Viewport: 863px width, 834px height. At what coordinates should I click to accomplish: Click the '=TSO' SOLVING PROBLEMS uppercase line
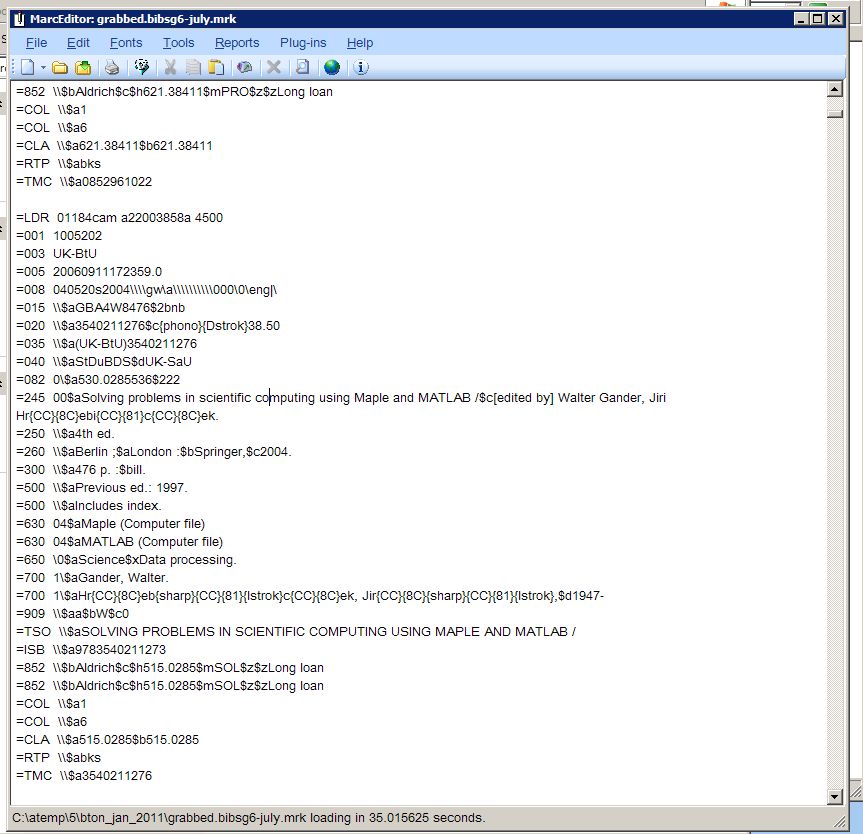tap(296, 631)
